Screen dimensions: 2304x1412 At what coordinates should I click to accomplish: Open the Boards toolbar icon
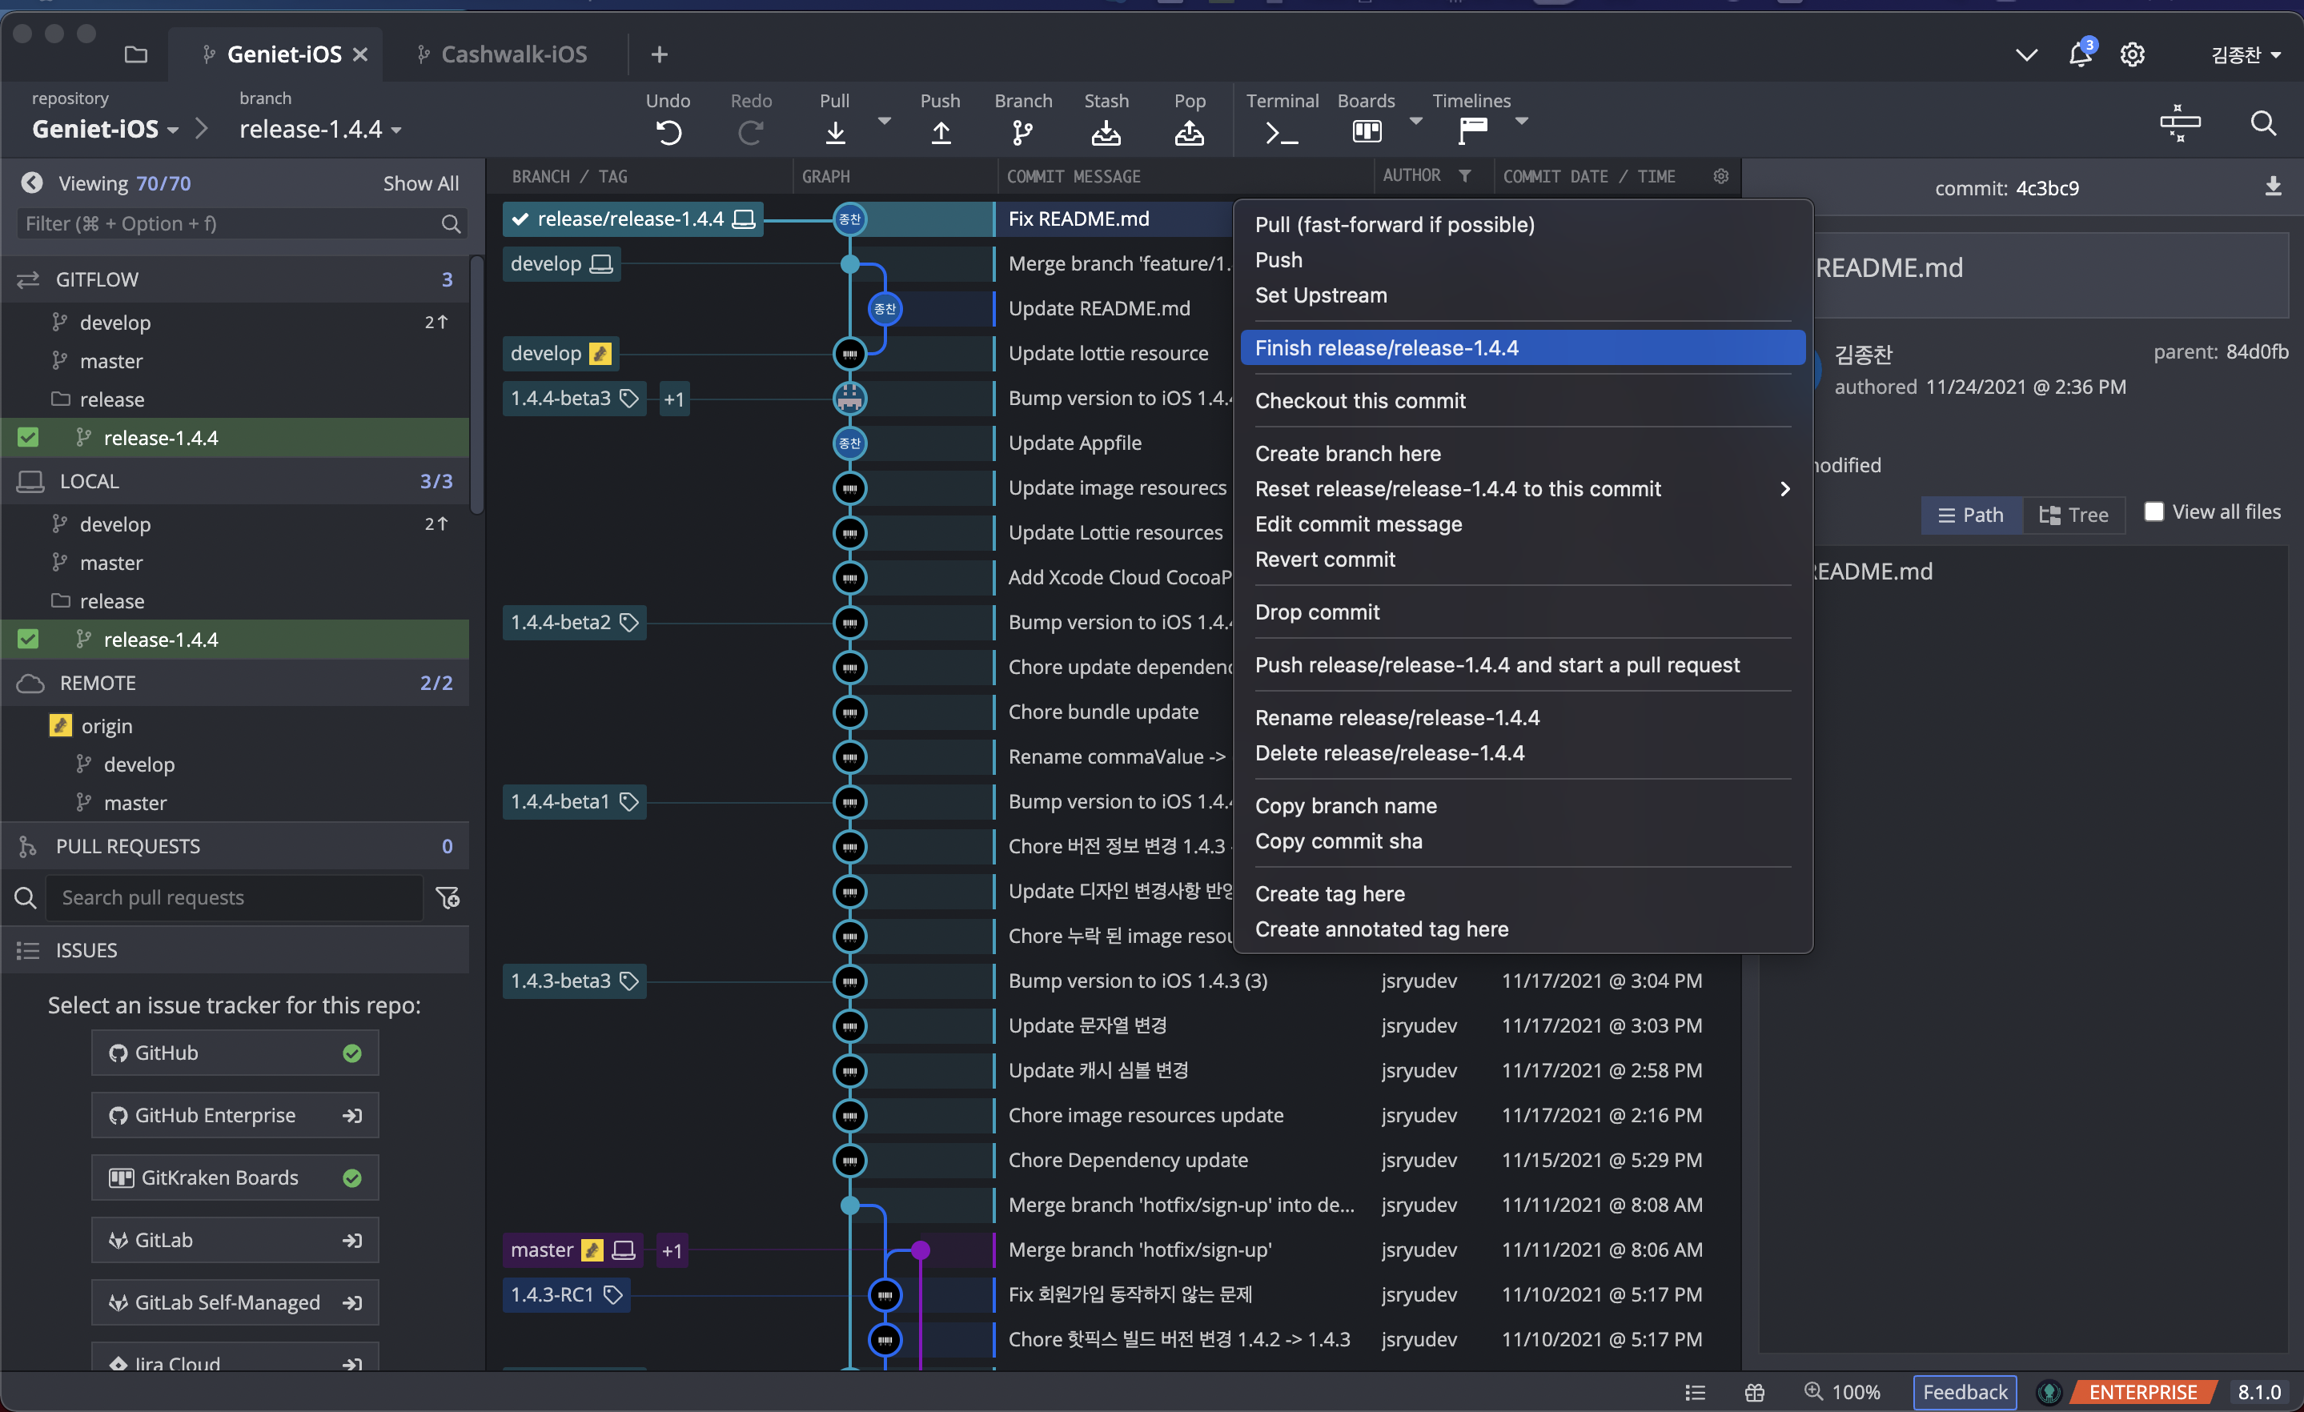[x=1366, y=131]
